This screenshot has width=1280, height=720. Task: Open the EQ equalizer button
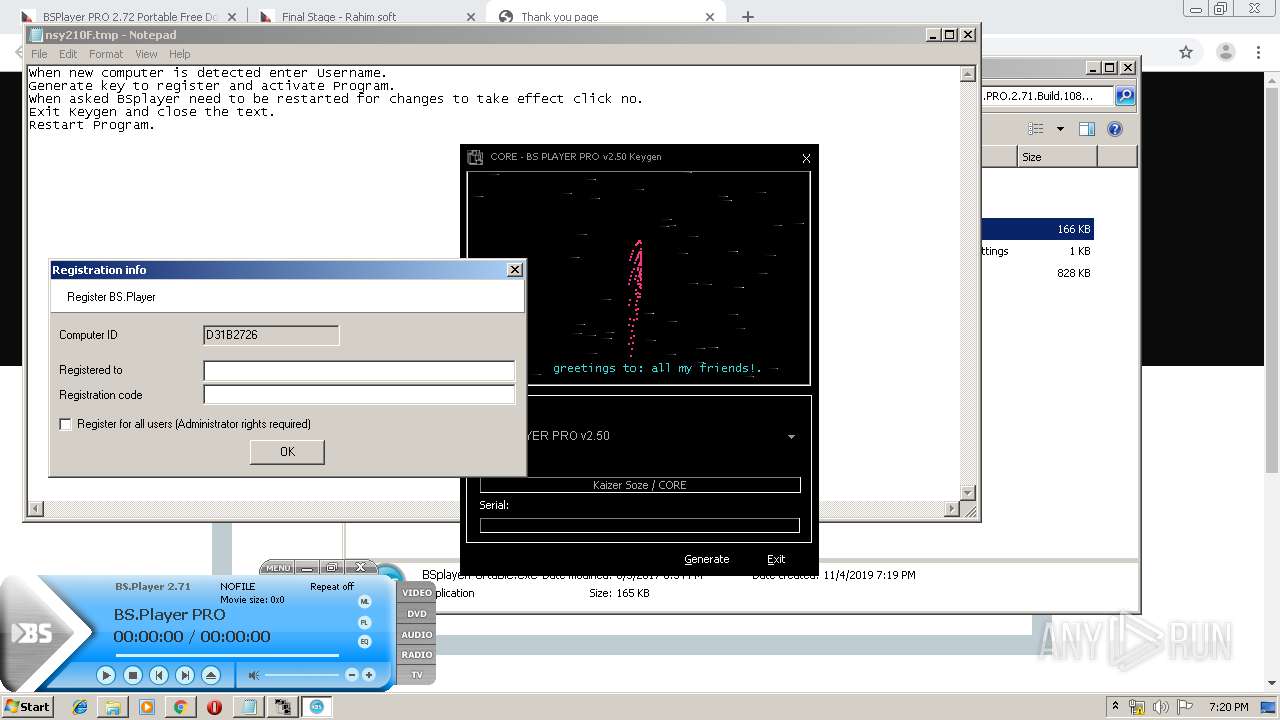point(364,641)
